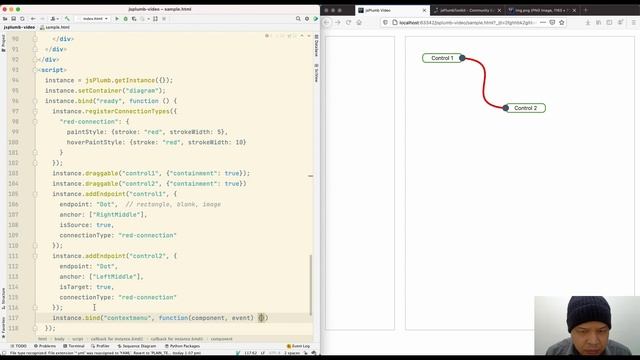Image resolution: width=640 pixels, height=360 pixels.
Task: Open the Profiler tool window
Action: click(100, 346)
